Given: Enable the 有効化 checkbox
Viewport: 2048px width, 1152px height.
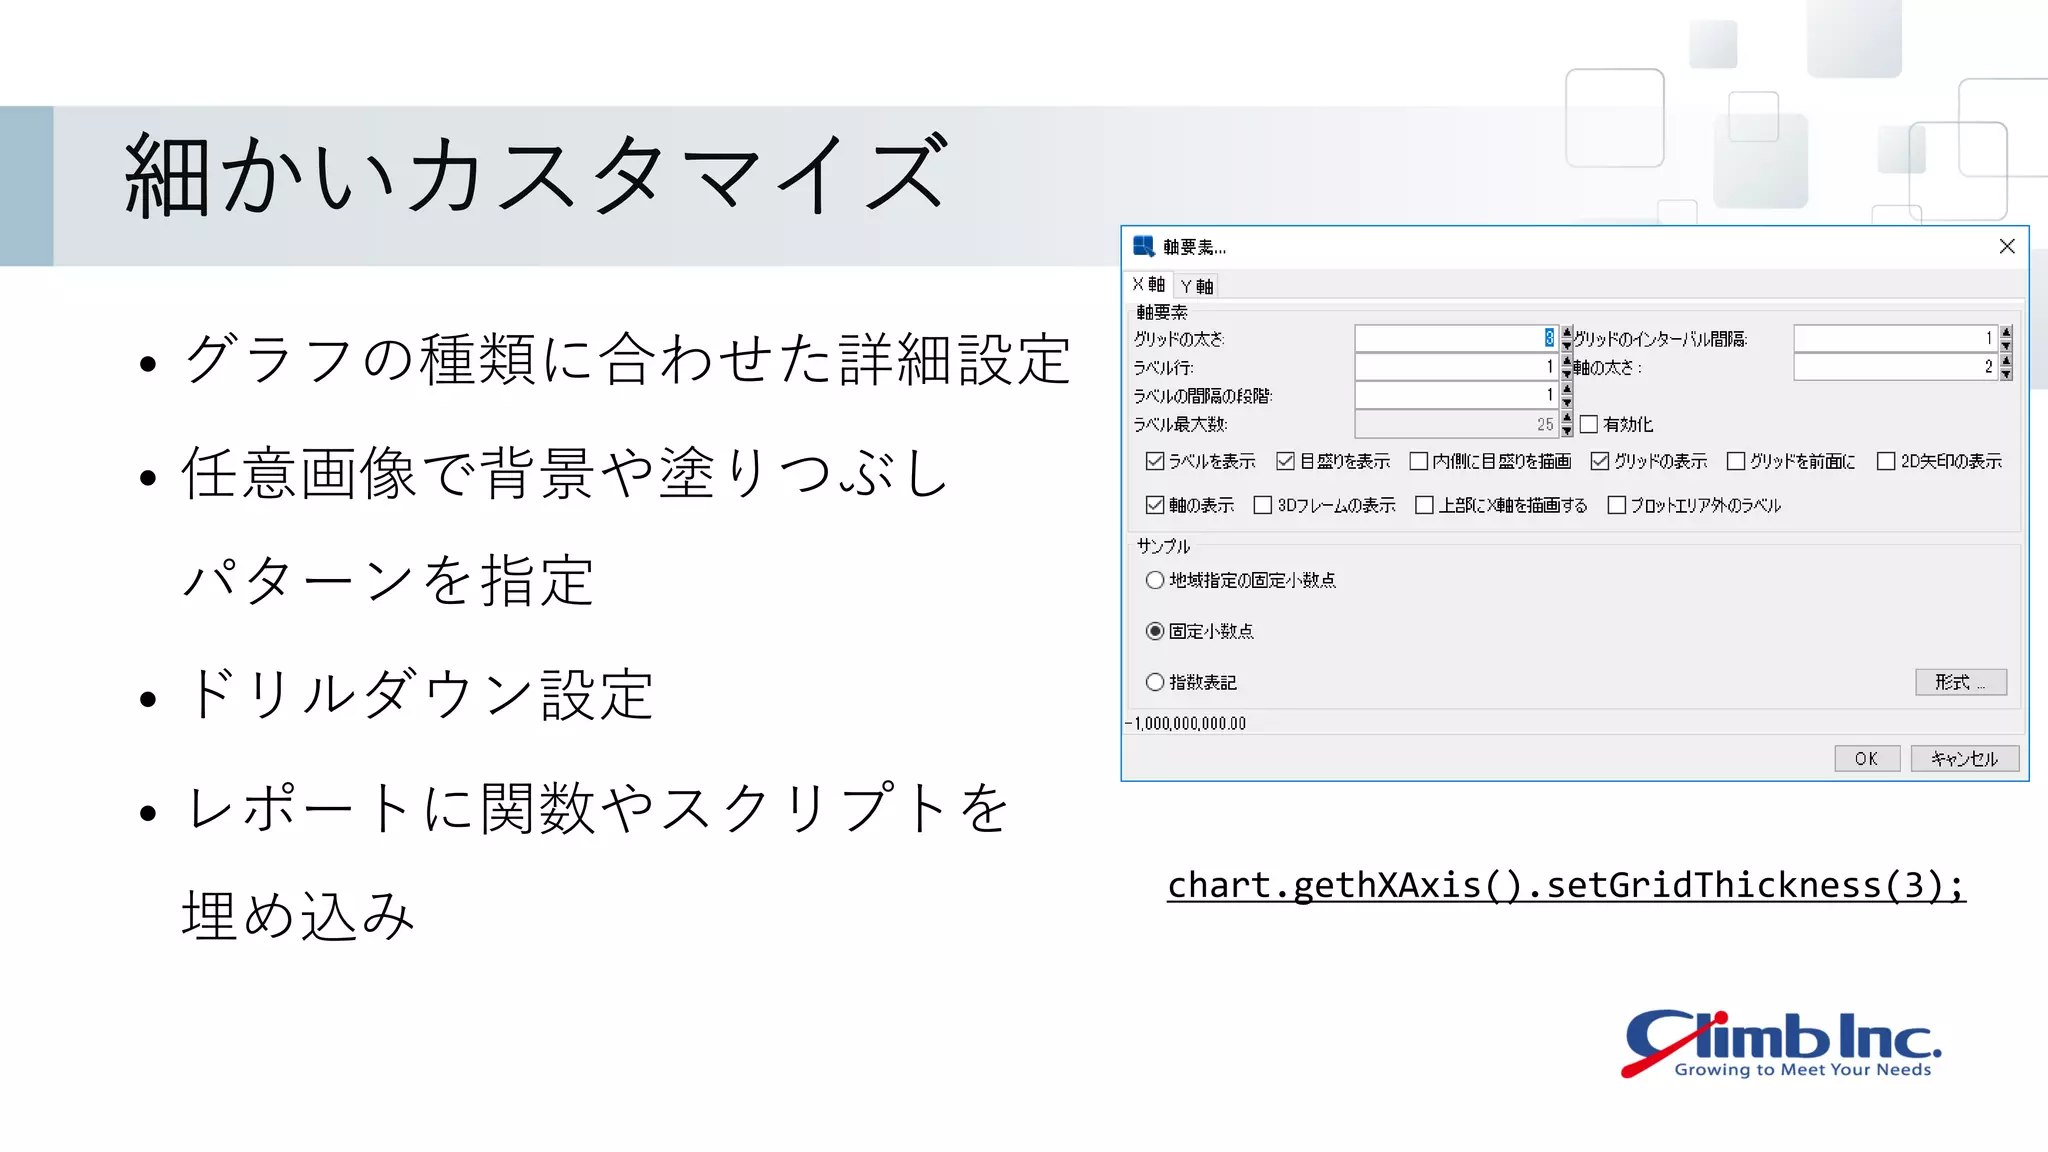Looking at the screenshot, I should pyautogui.click(x=1589, y=424).
